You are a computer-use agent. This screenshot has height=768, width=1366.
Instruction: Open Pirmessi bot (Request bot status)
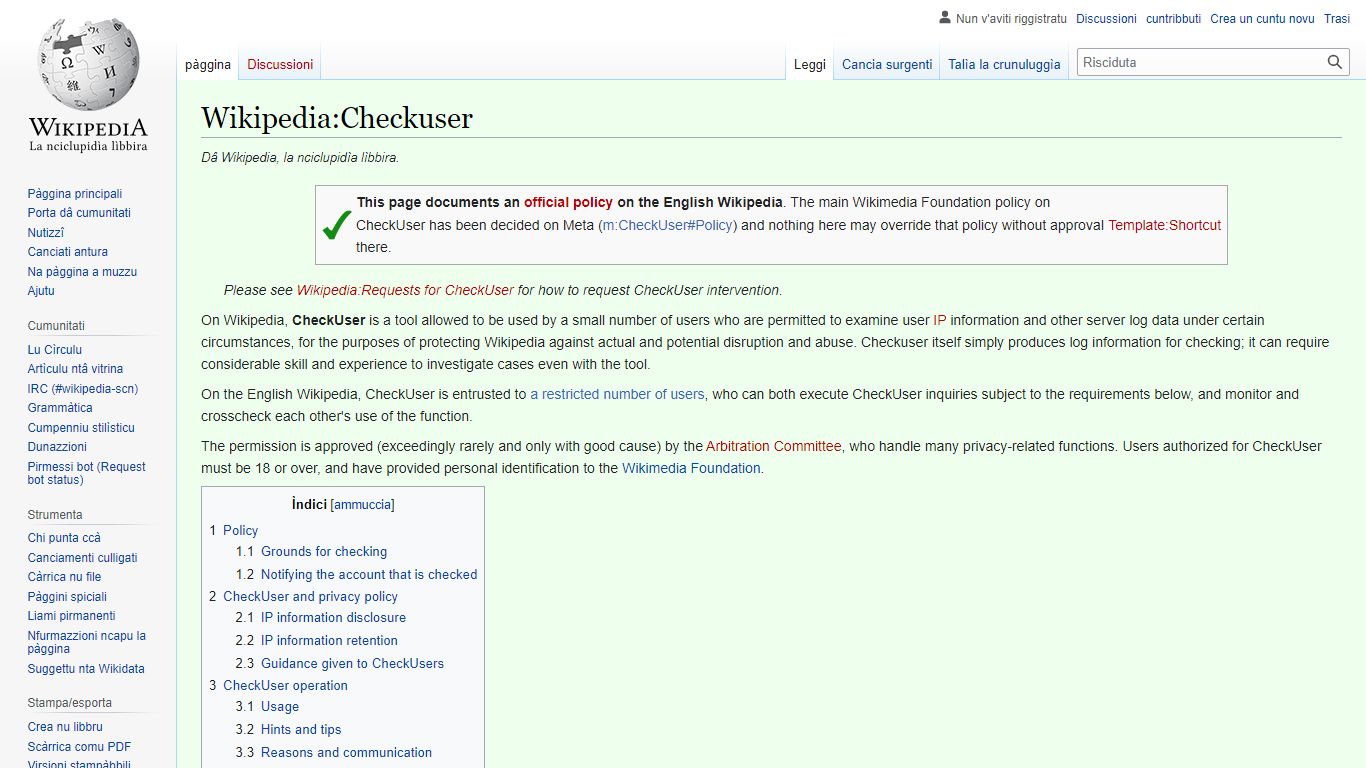(87, 473)
